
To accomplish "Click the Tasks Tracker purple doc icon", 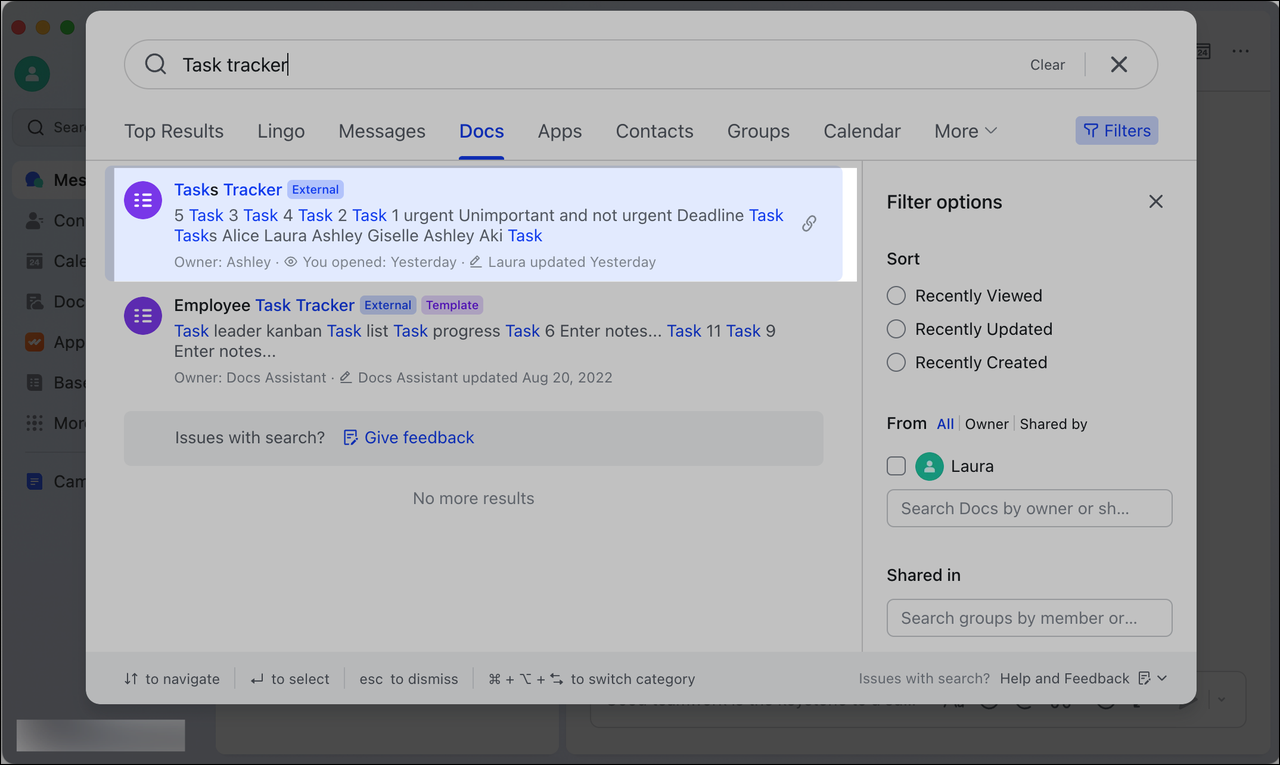I will point(143,200).
